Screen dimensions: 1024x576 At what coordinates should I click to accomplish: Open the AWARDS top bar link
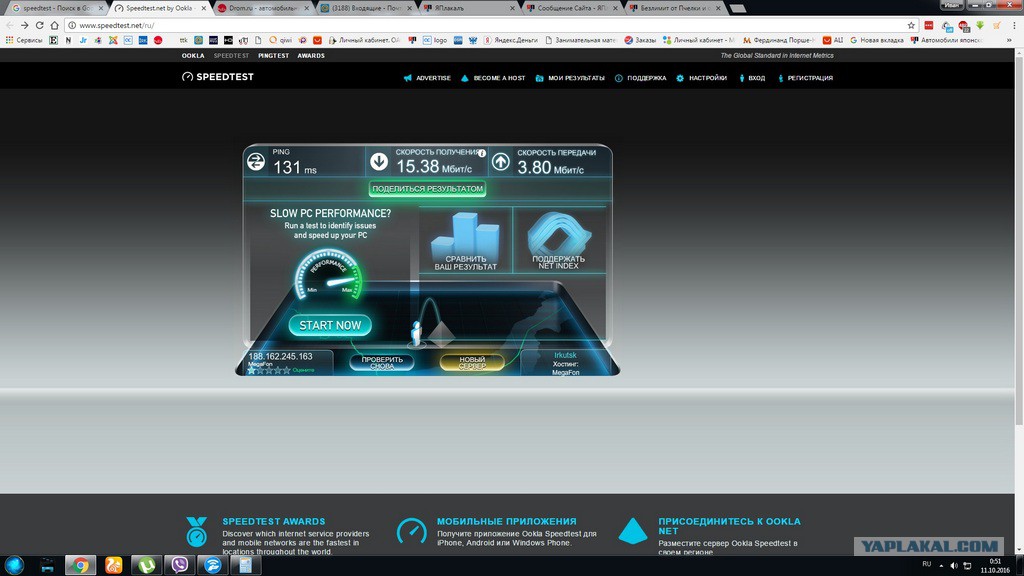(311, 56)
